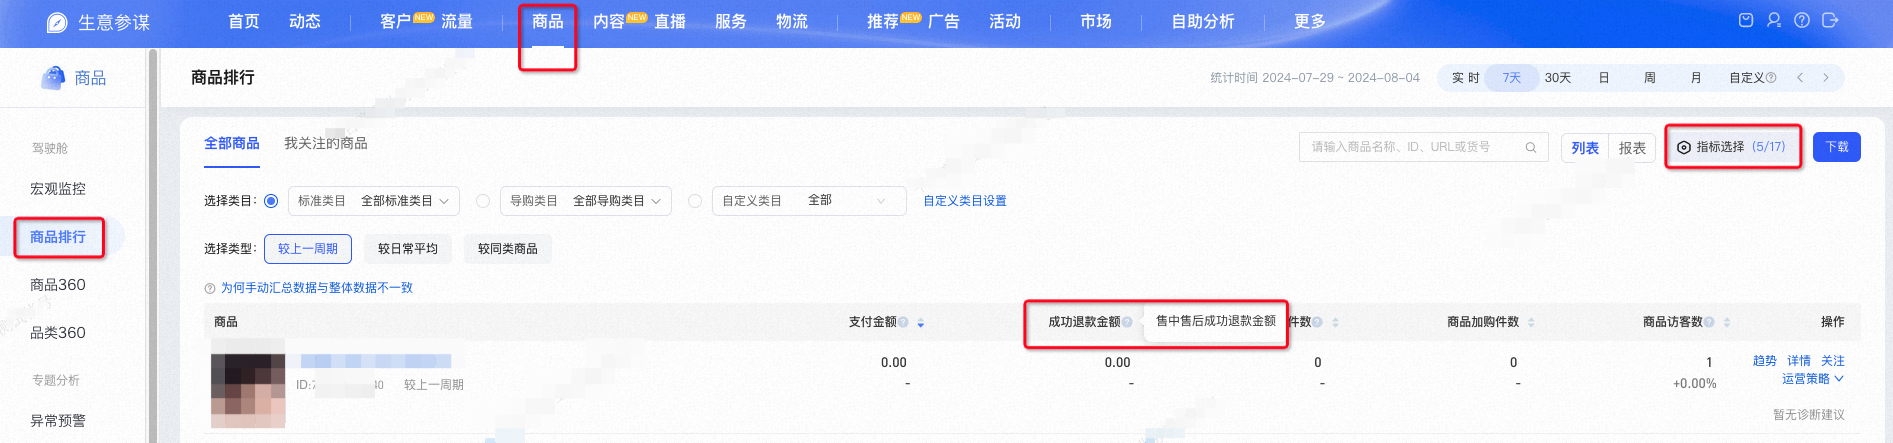Viewport: 1893px width, 443px height.
Task: Open the user account icon in header
Action: (1774, 20)
